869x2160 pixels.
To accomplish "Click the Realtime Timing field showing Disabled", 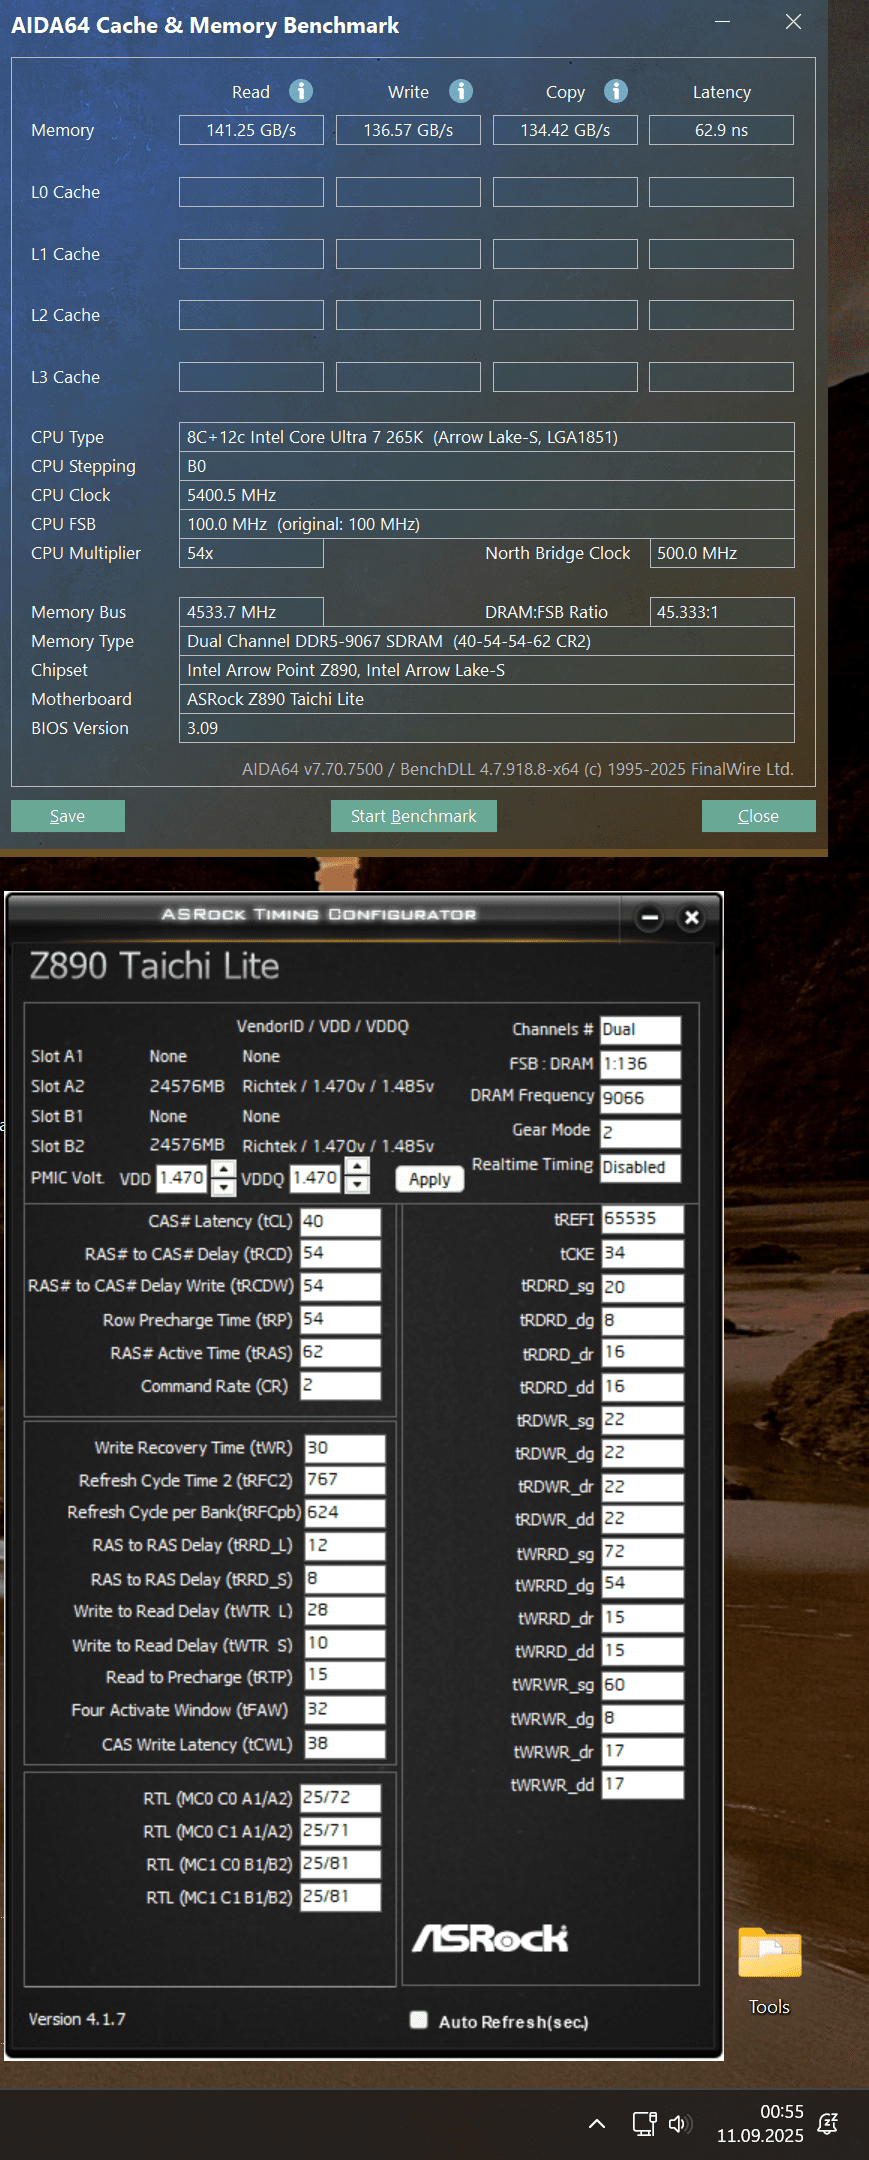I will [x=641, y=1167].
